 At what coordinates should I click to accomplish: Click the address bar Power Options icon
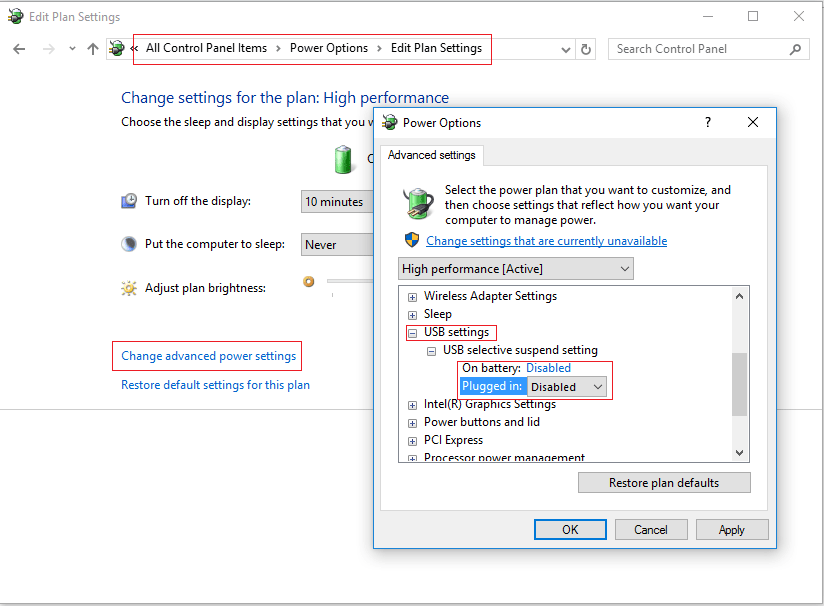click(117, 48)
